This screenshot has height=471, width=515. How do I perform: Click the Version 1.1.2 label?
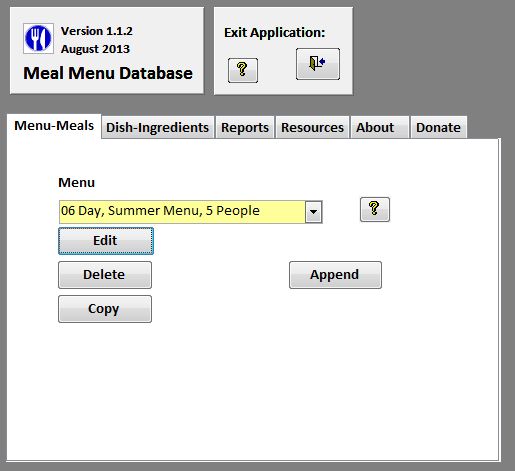pyautogui.click(x=97, y=31)
